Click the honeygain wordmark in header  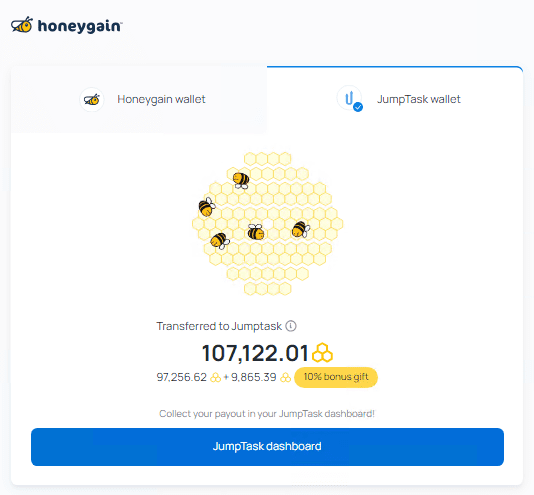coord(80,26)
